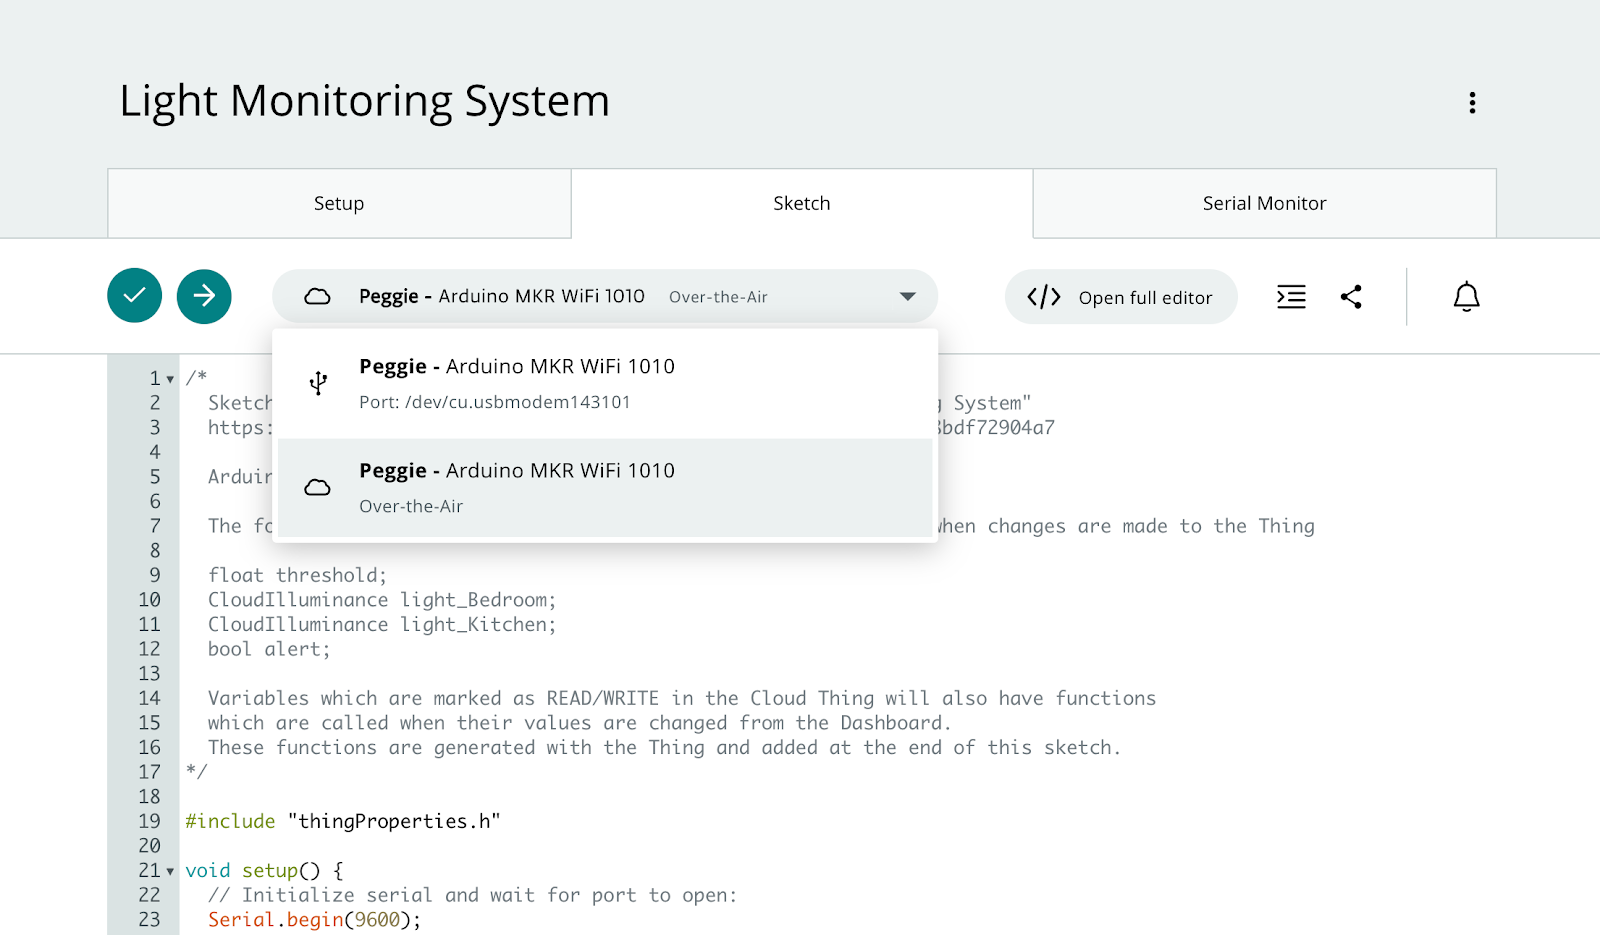This screenshot has height=935, width=1600.
Task: Click line number 19 in gutter
Action: 149,821
